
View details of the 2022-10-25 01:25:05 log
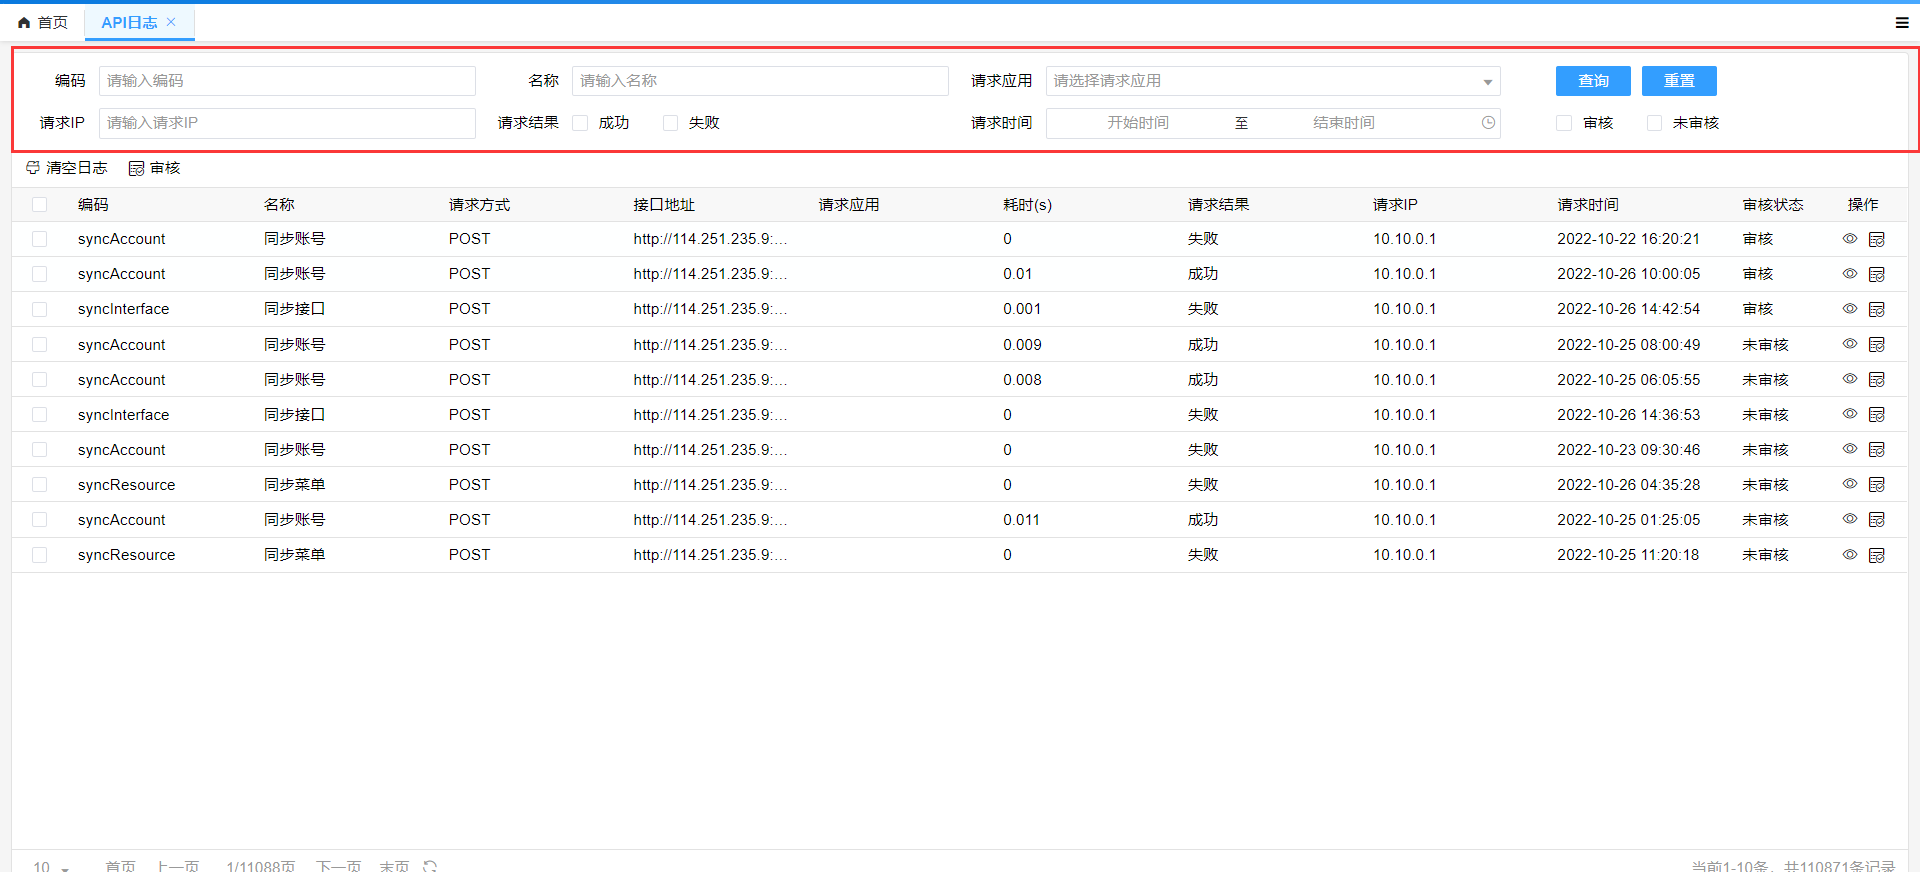tap(1850, 519)
